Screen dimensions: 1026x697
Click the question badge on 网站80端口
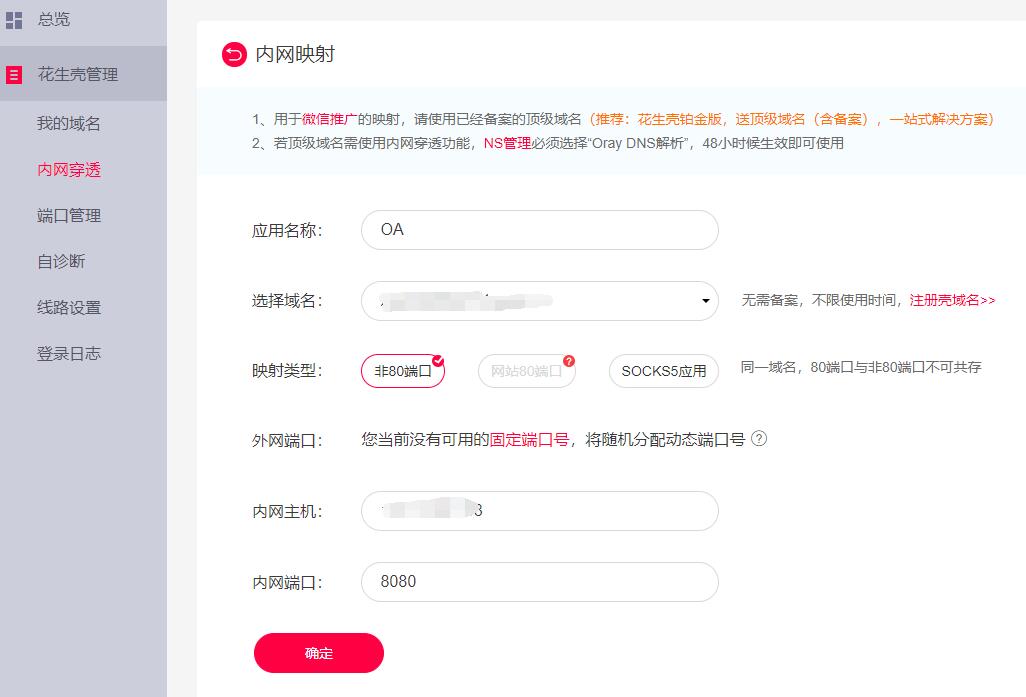click(x=569, y=361)
